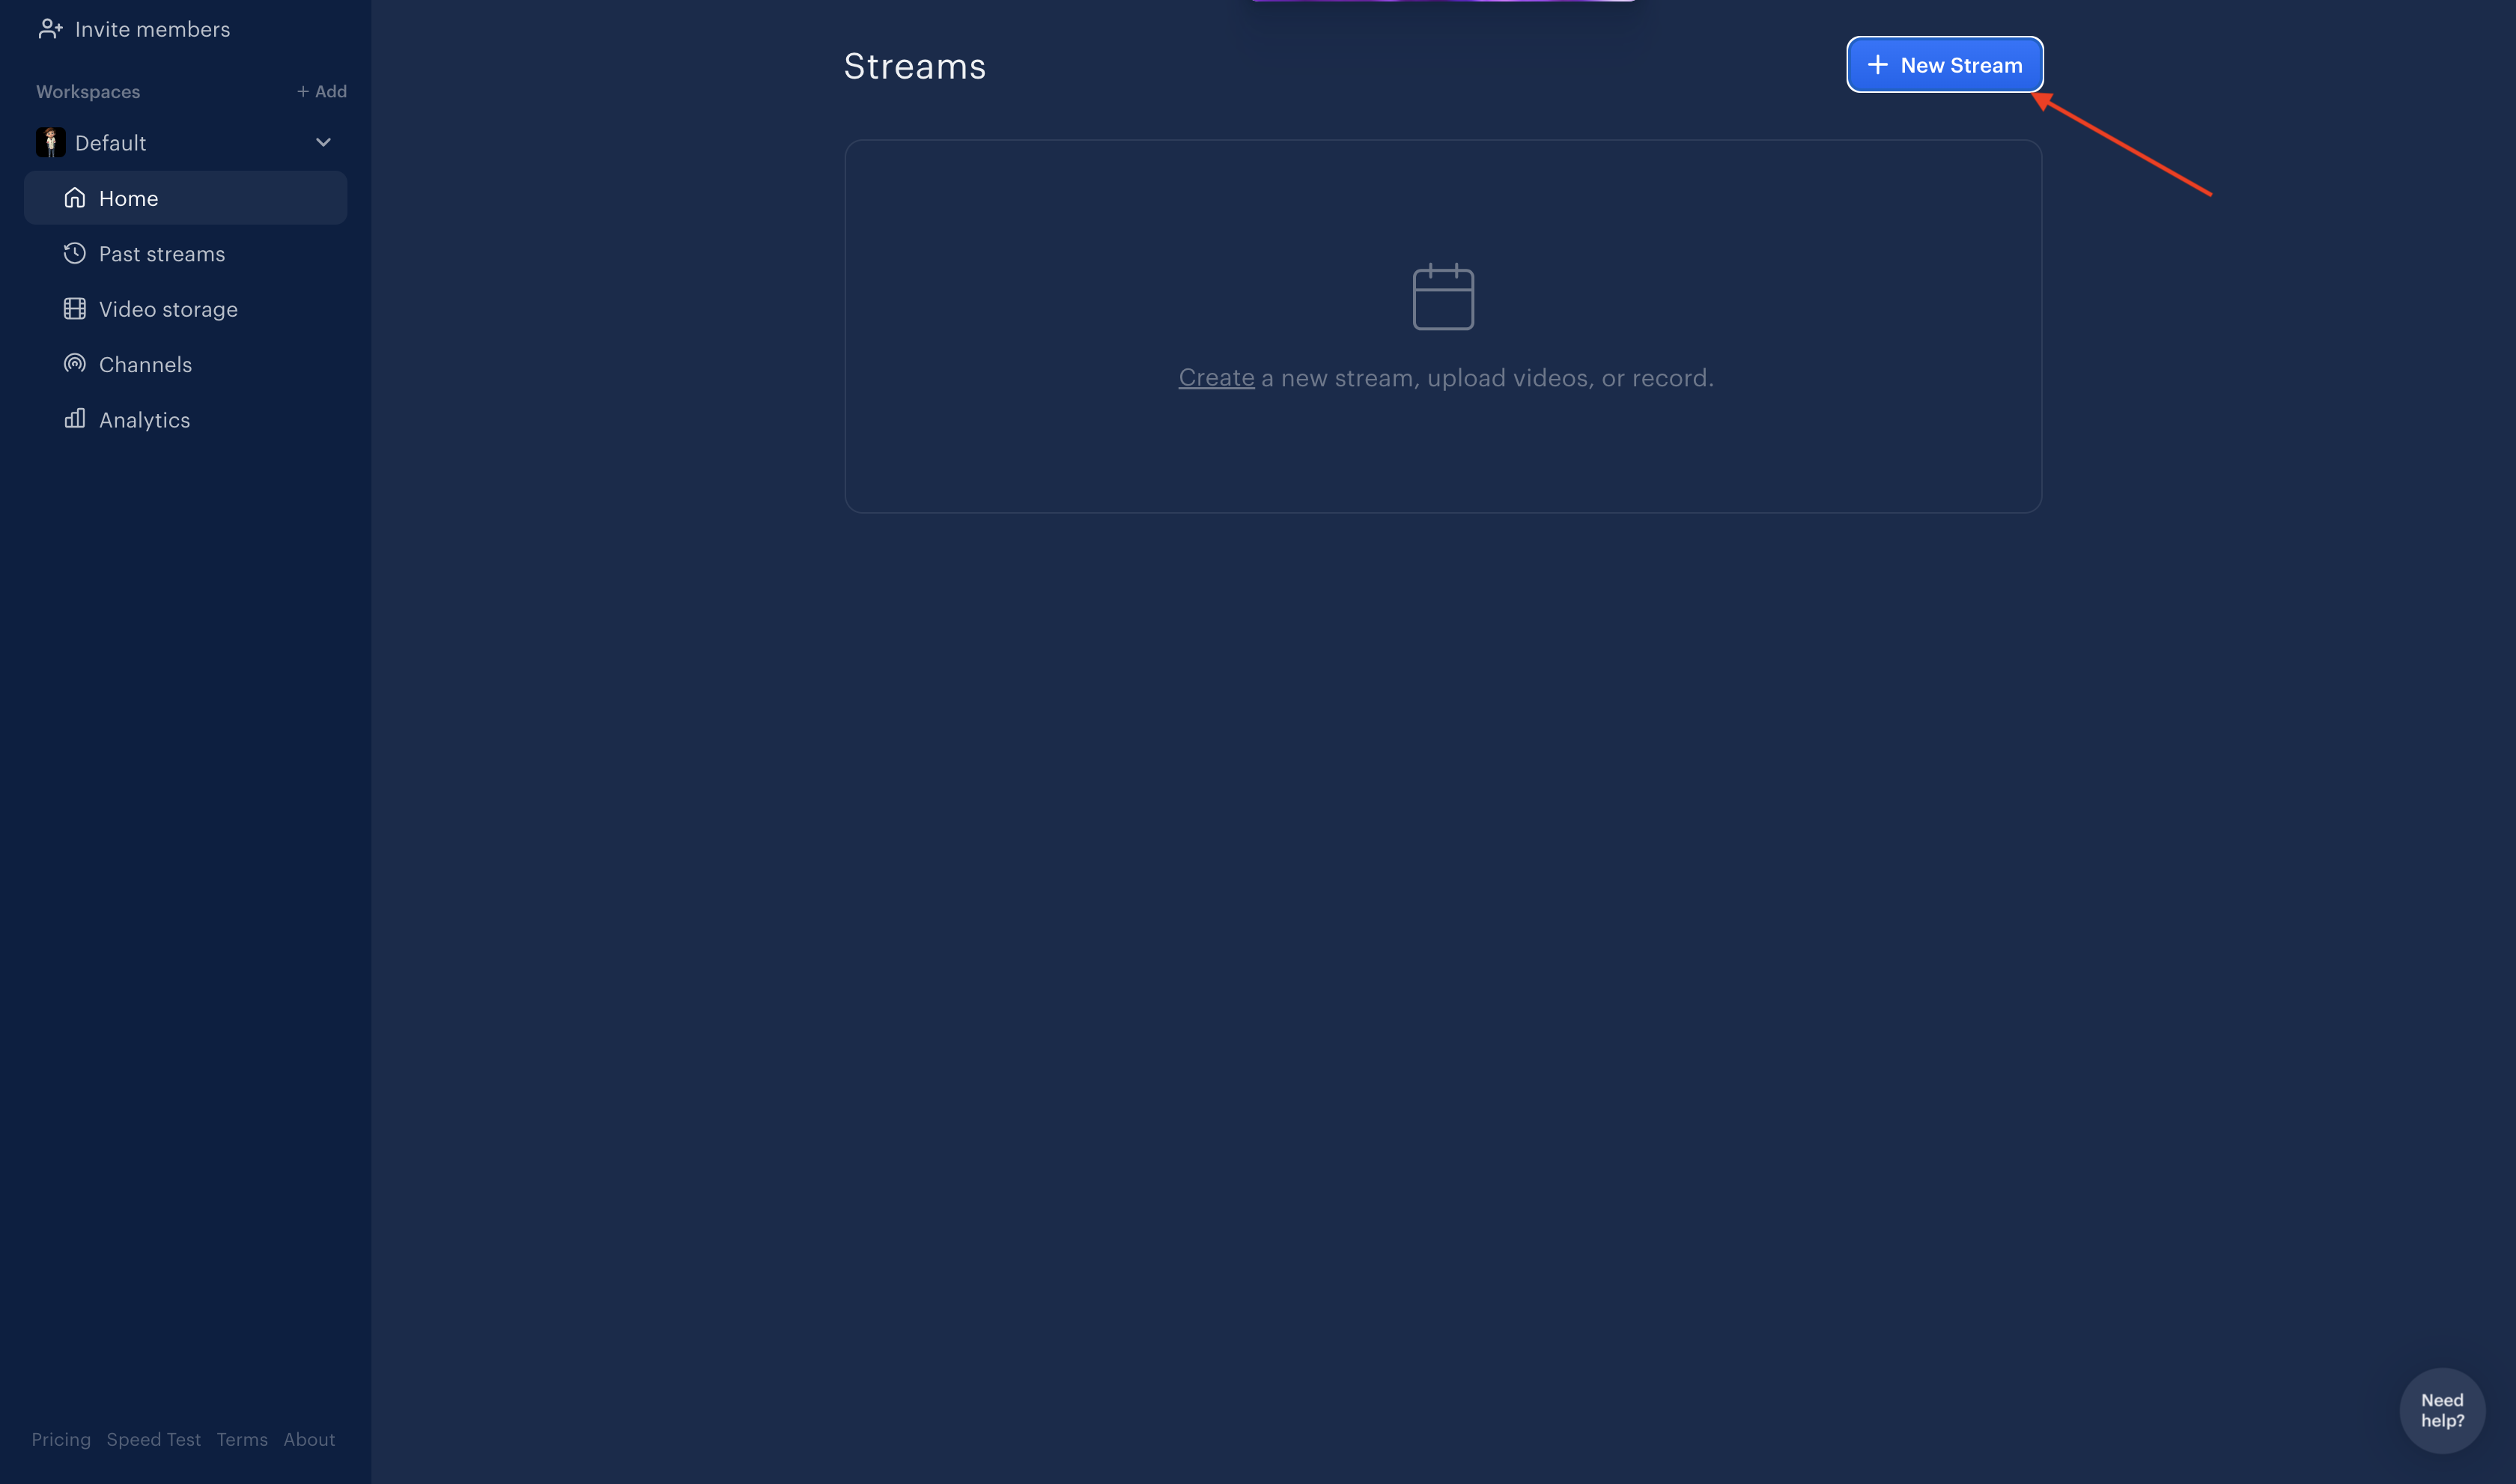Navigate to Analytics from the sidebar
This screenshot has width=2516, height=1484.
[144, 419]
